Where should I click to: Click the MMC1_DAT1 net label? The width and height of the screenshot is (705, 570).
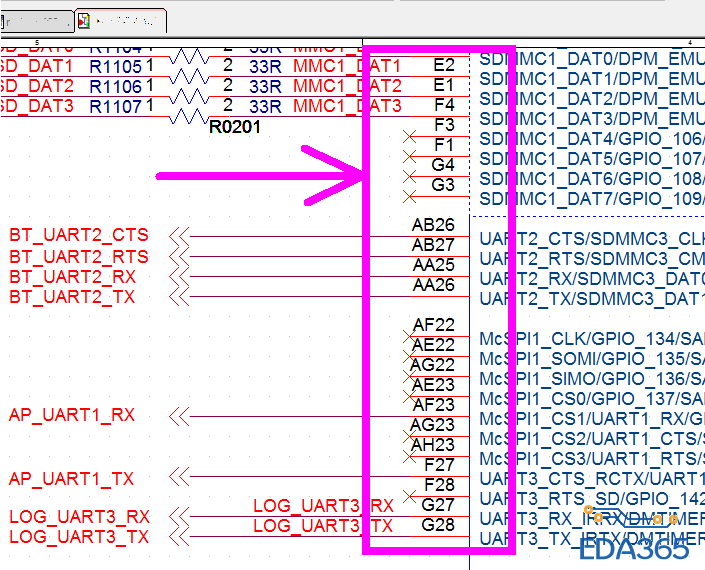pyautogui.click(x=347, y=67)
